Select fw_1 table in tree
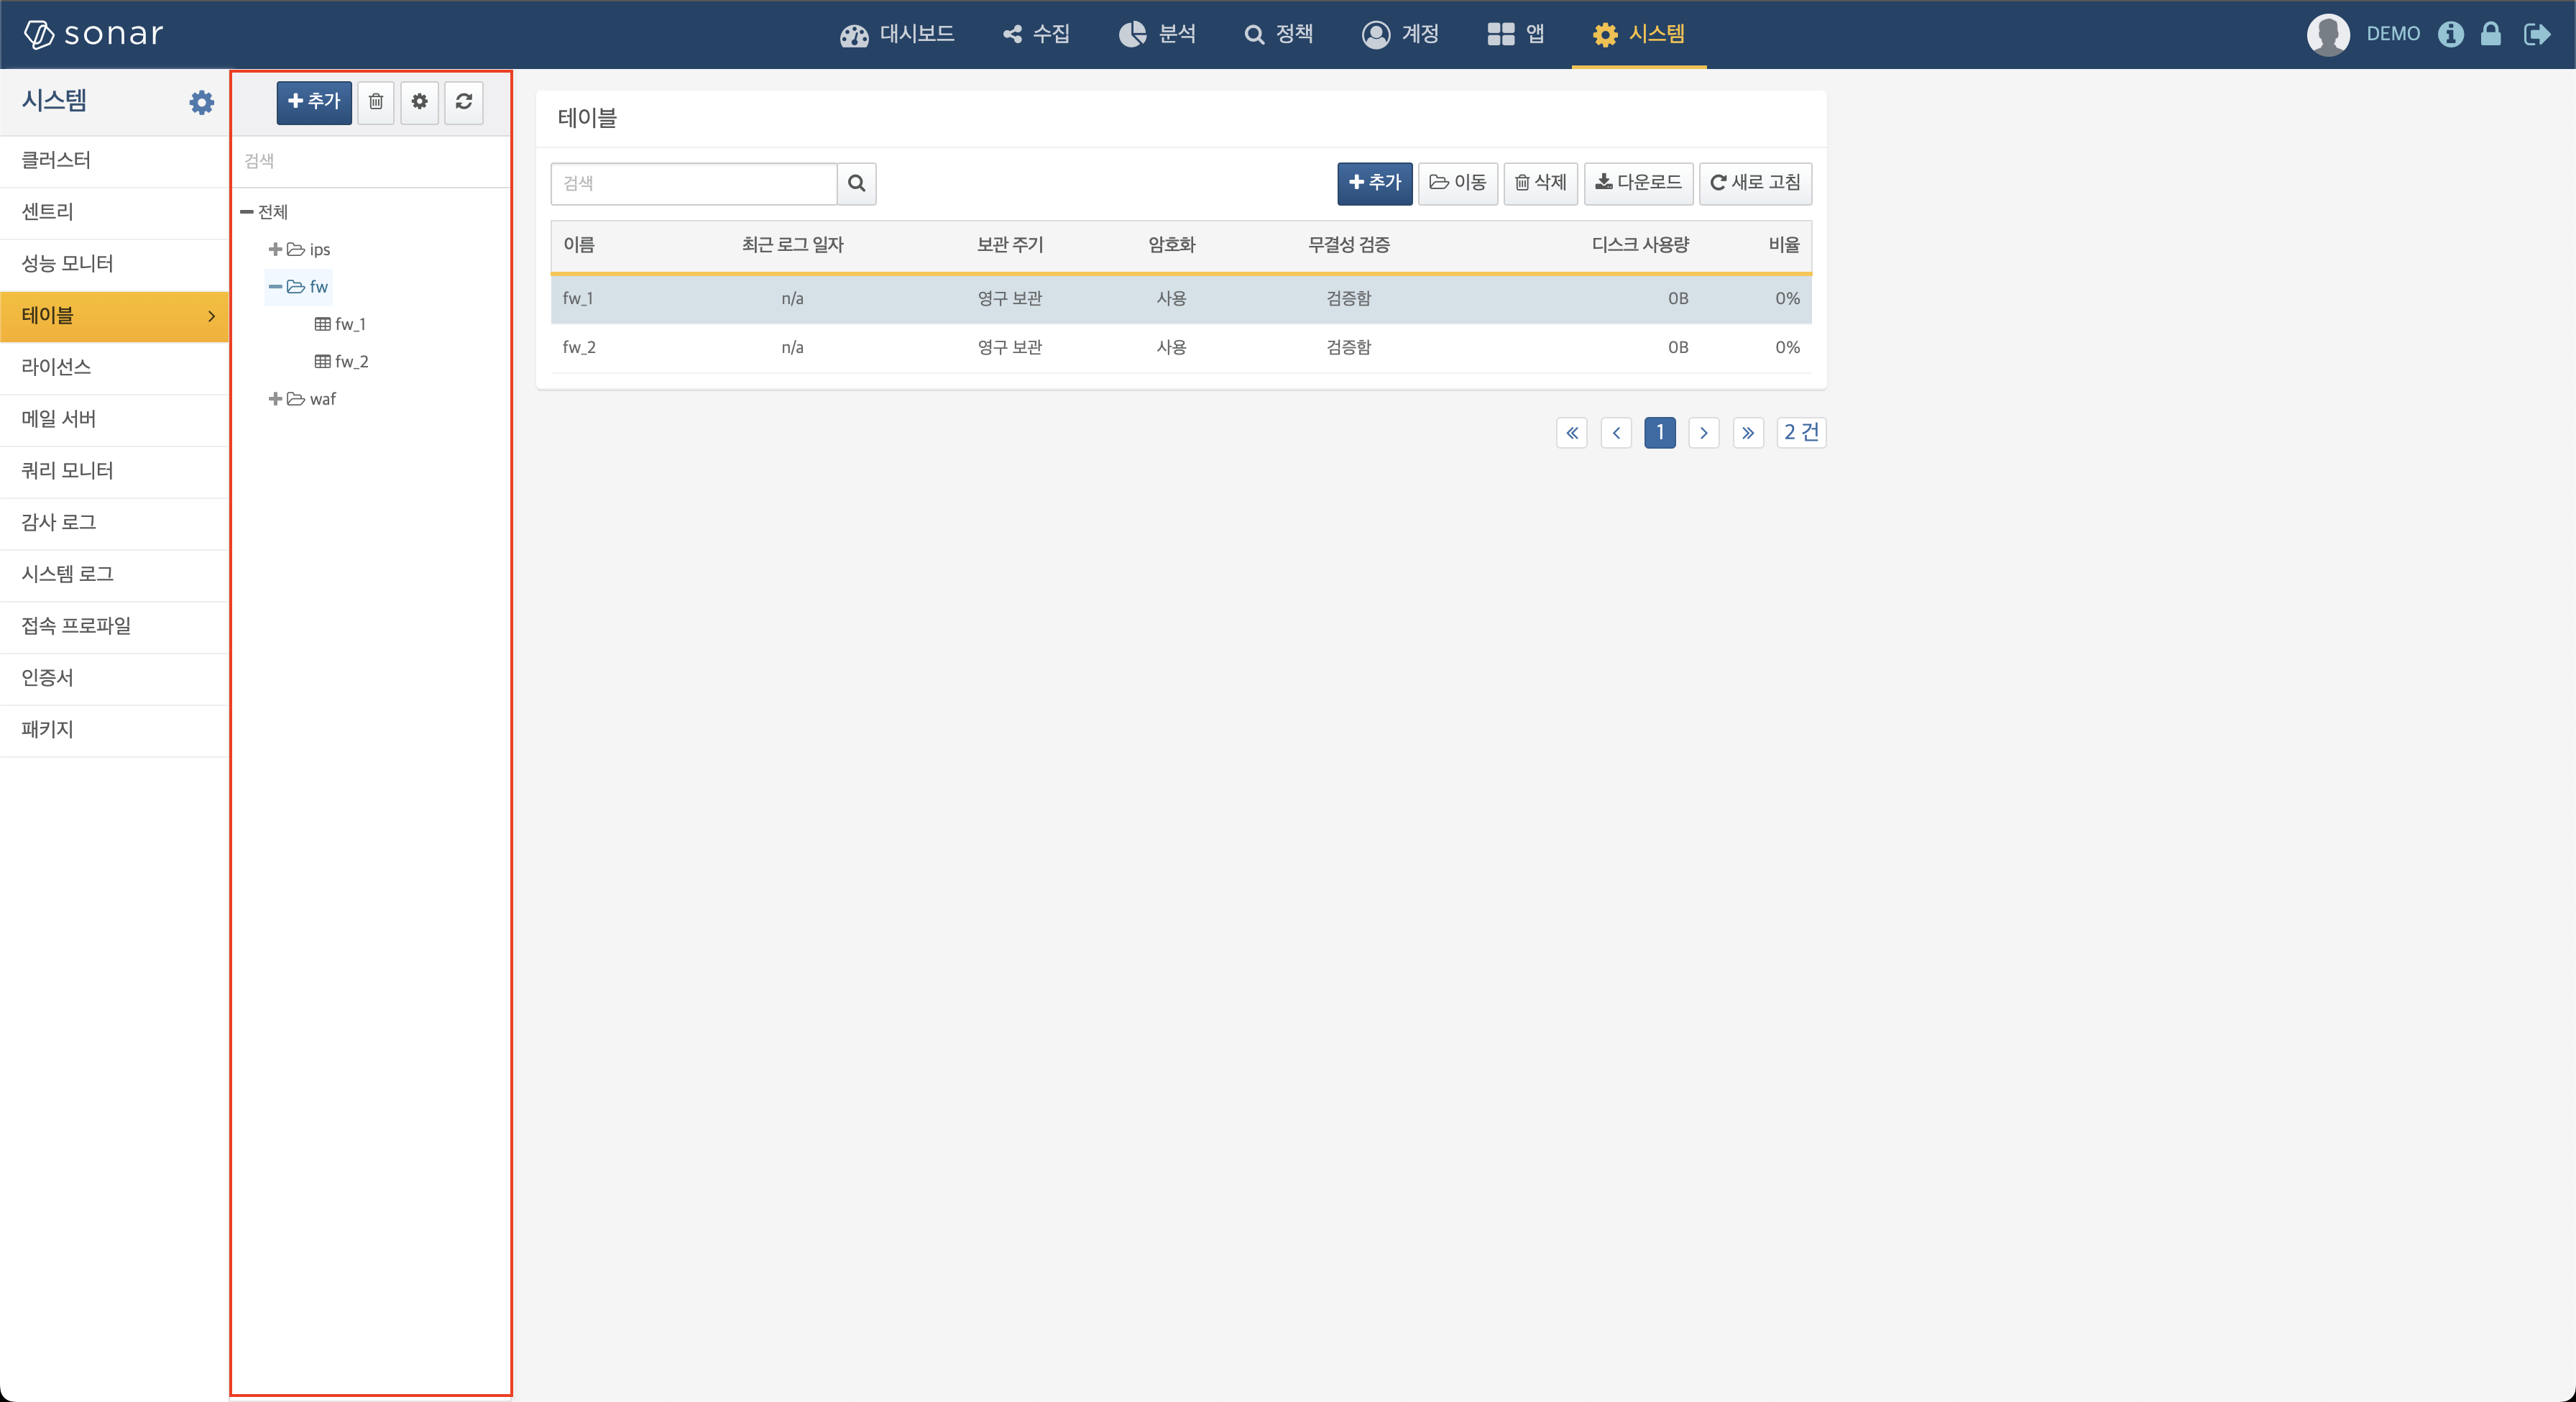 [x=341, y=324]
